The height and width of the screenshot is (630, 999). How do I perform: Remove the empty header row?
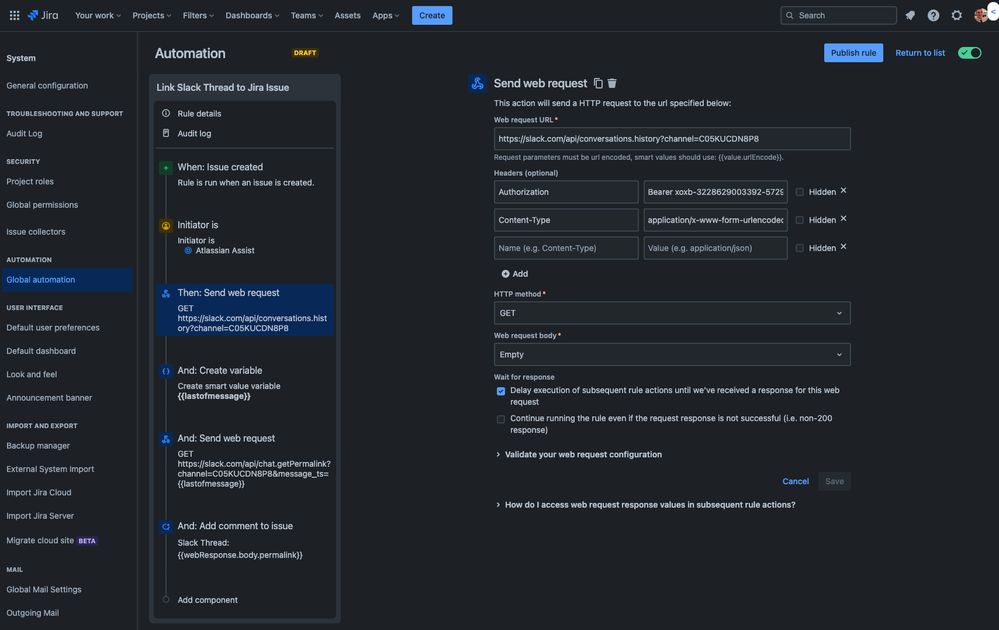coord(844,247)
